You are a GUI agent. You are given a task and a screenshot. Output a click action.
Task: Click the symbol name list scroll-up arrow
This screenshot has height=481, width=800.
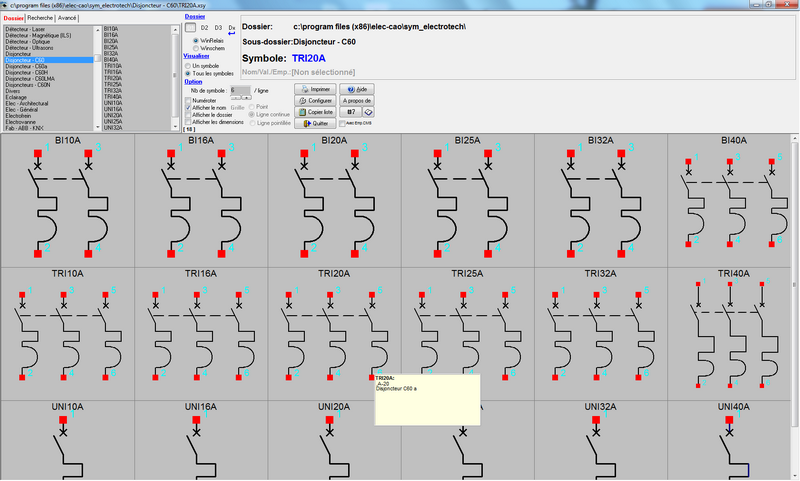(176, 30)
